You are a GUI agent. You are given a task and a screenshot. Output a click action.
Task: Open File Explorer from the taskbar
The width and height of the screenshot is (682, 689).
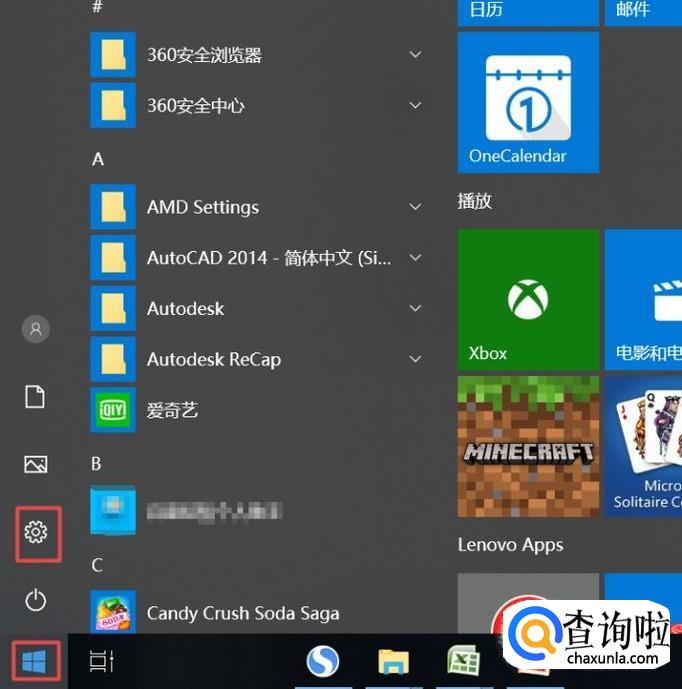coord(394,662)
